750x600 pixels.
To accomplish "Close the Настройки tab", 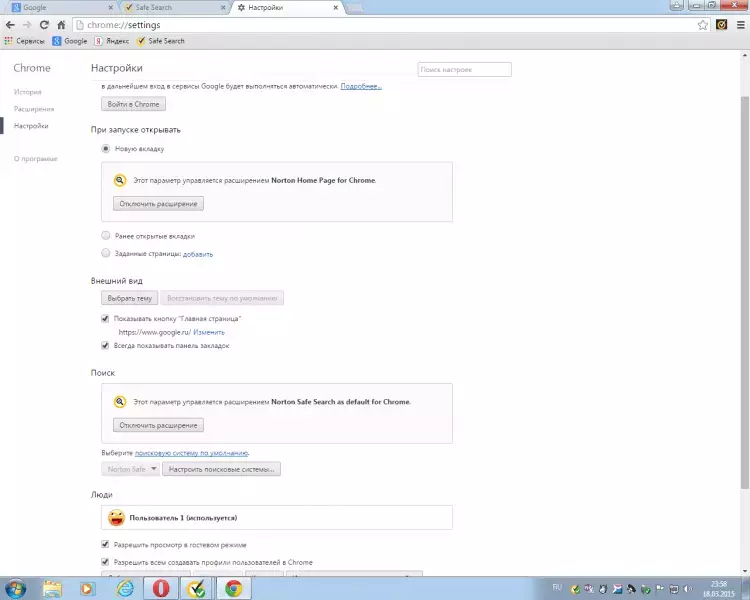I will point(335,8).
